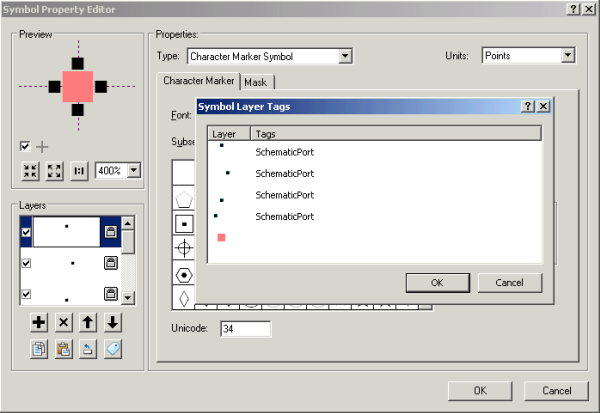The width and height of the screenshot is (600, 413).
Task: Open the Type dropdown Character Marker Symbol
Action: click(x=345, y=56)
